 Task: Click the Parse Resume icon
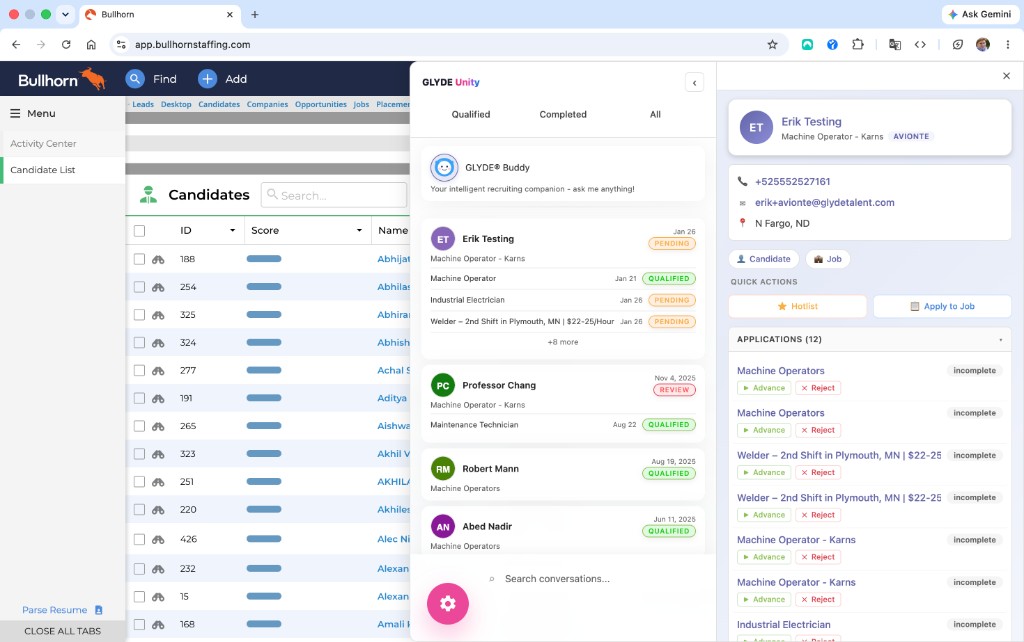pos(99,610)
